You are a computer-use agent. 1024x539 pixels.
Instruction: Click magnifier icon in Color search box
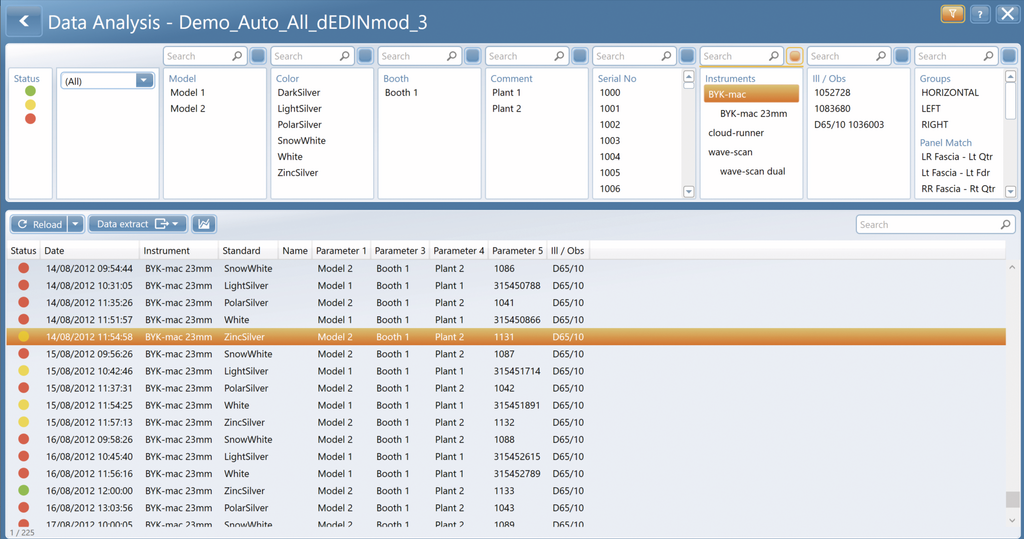344,56
